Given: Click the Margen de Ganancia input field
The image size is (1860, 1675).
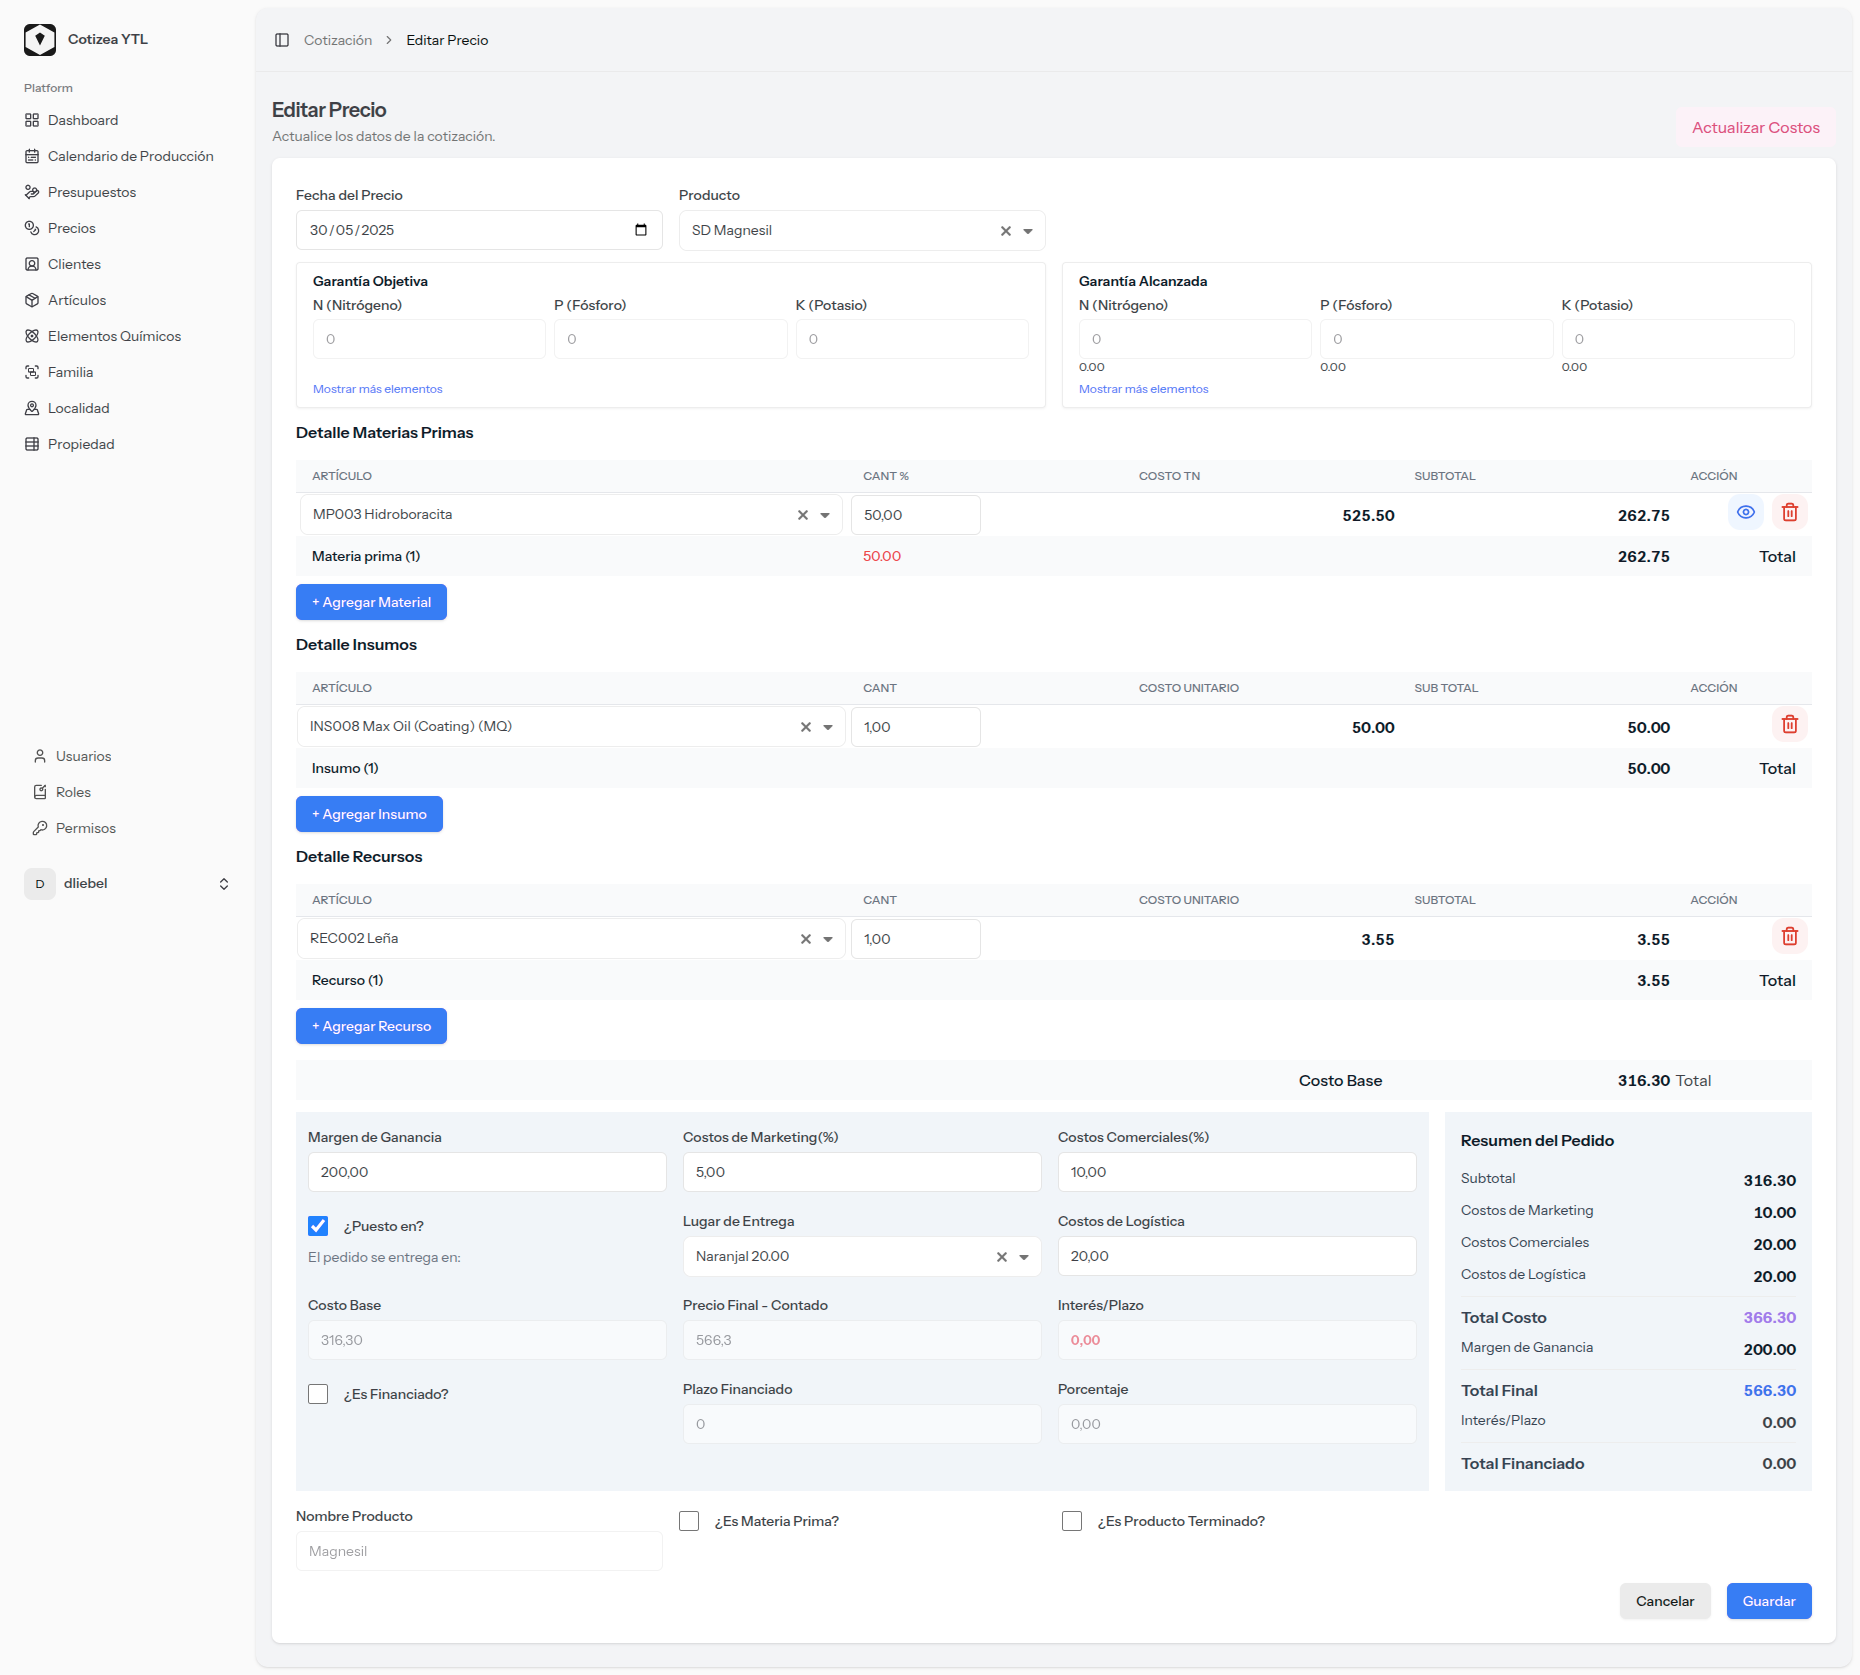Looking at the screenshot, I should click(x=486, y=1172).
